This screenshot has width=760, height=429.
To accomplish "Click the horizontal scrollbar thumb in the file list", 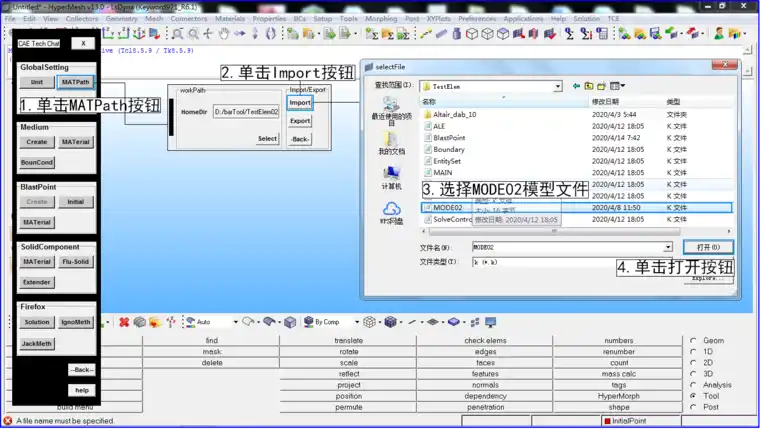I will (554, 231).
